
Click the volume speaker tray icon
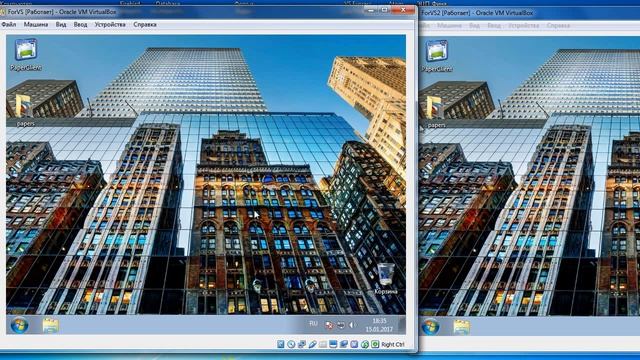[x=352, y=325]
